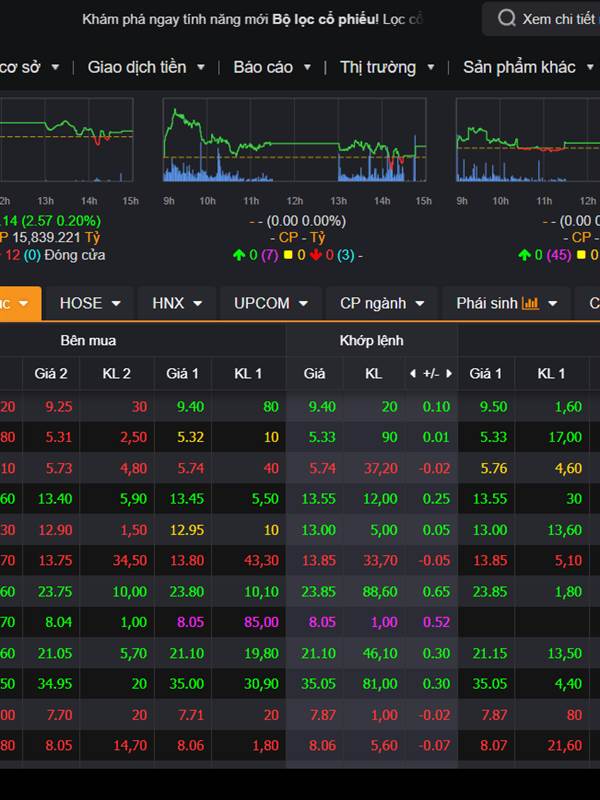This screenshot has width=600, height=800.
Task: Click sell volume 21,60 cell
Action: pyautogui.click(x=564, y=745)
